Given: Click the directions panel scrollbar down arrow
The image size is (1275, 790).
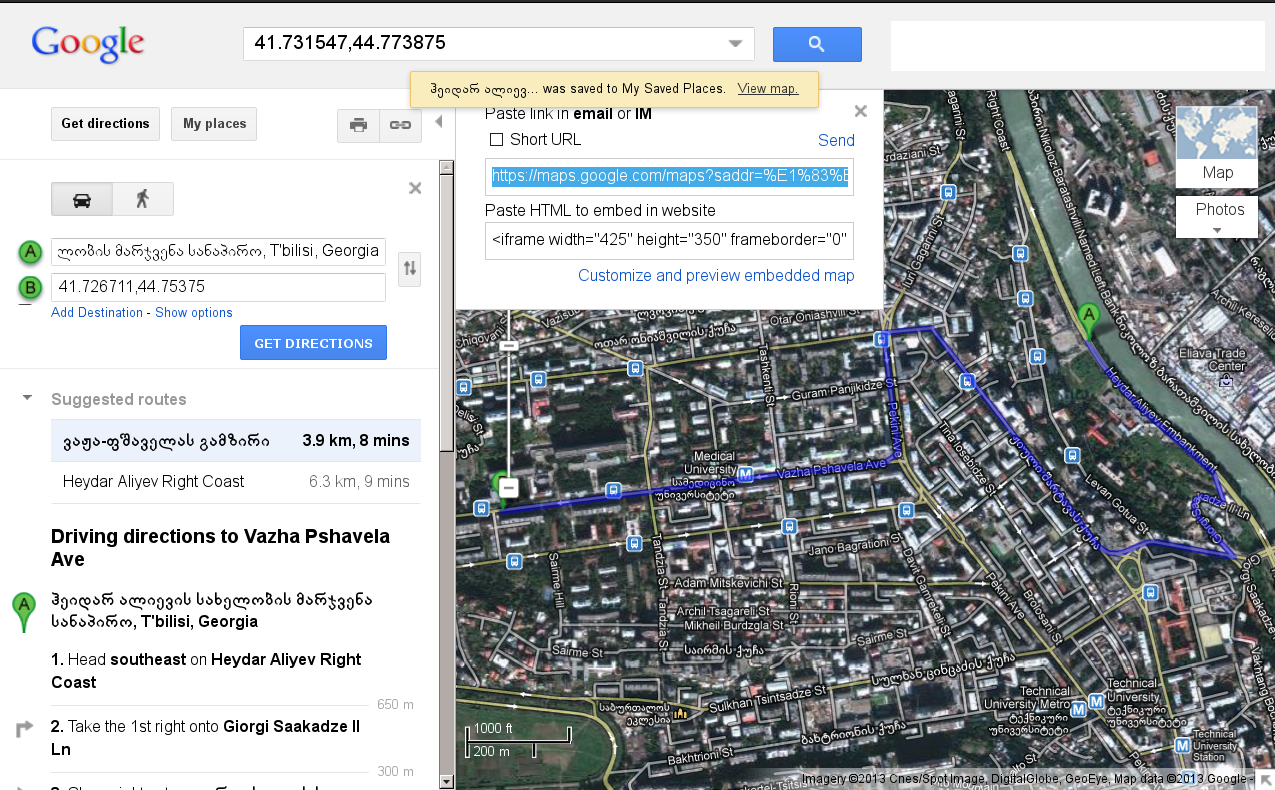Looking at the screenshot, I should [447, 781].
